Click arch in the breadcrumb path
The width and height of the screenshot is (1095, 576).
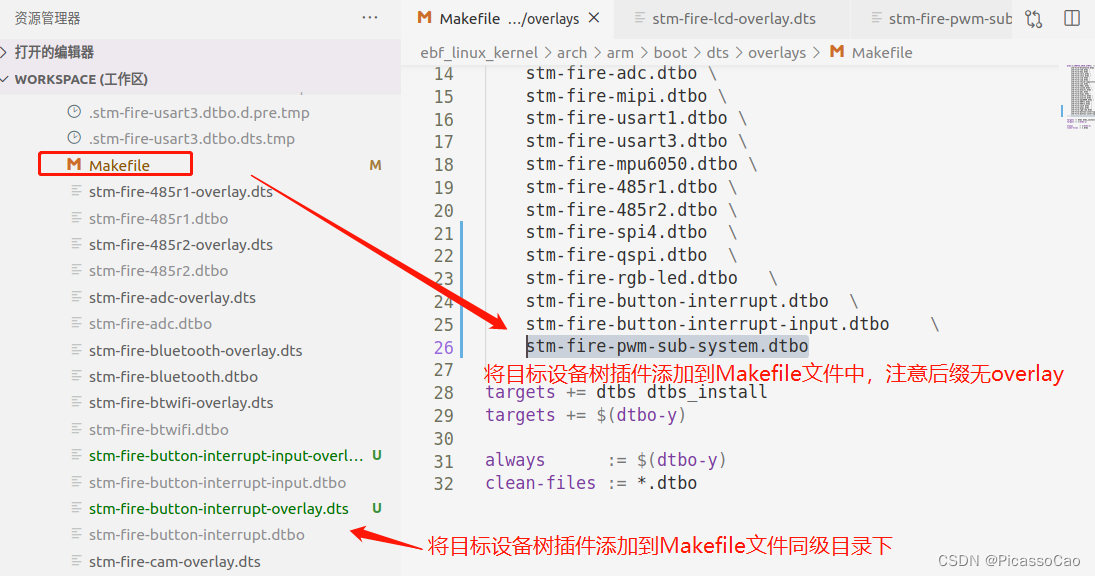click(x=572, y=52)
